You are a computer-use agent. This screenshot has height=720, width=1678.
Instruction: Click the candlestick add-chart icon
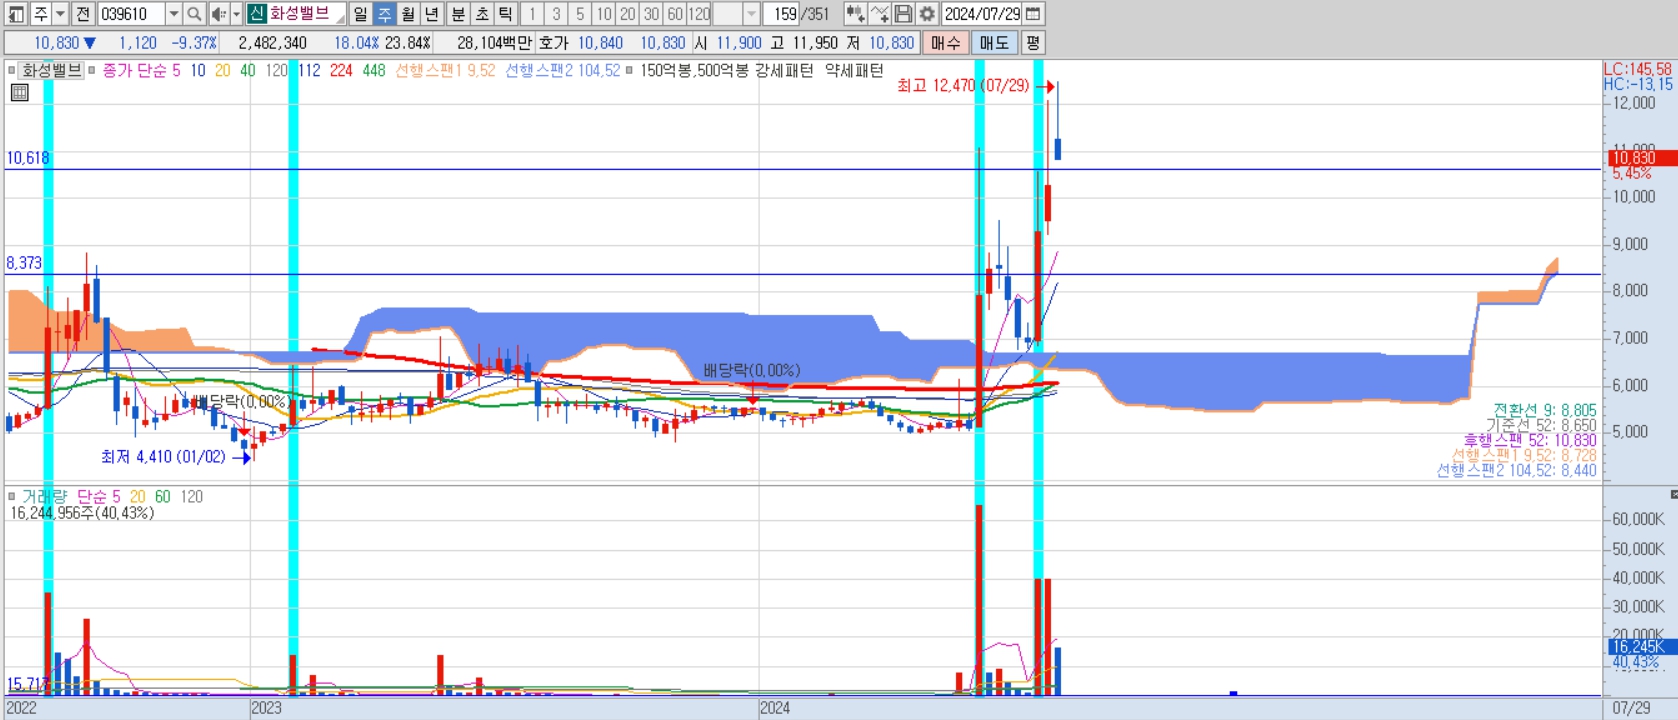(855, 14)
